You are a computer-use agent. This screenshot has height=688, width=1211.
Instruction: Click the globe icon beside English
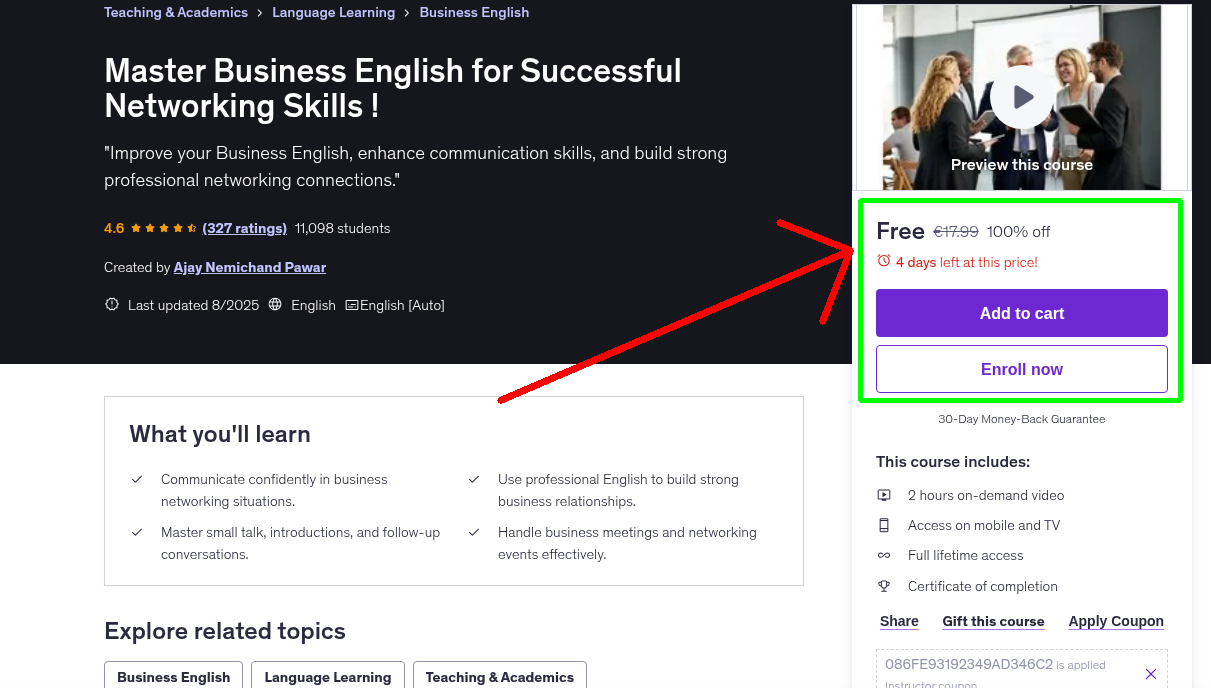(x=274, y=305)
